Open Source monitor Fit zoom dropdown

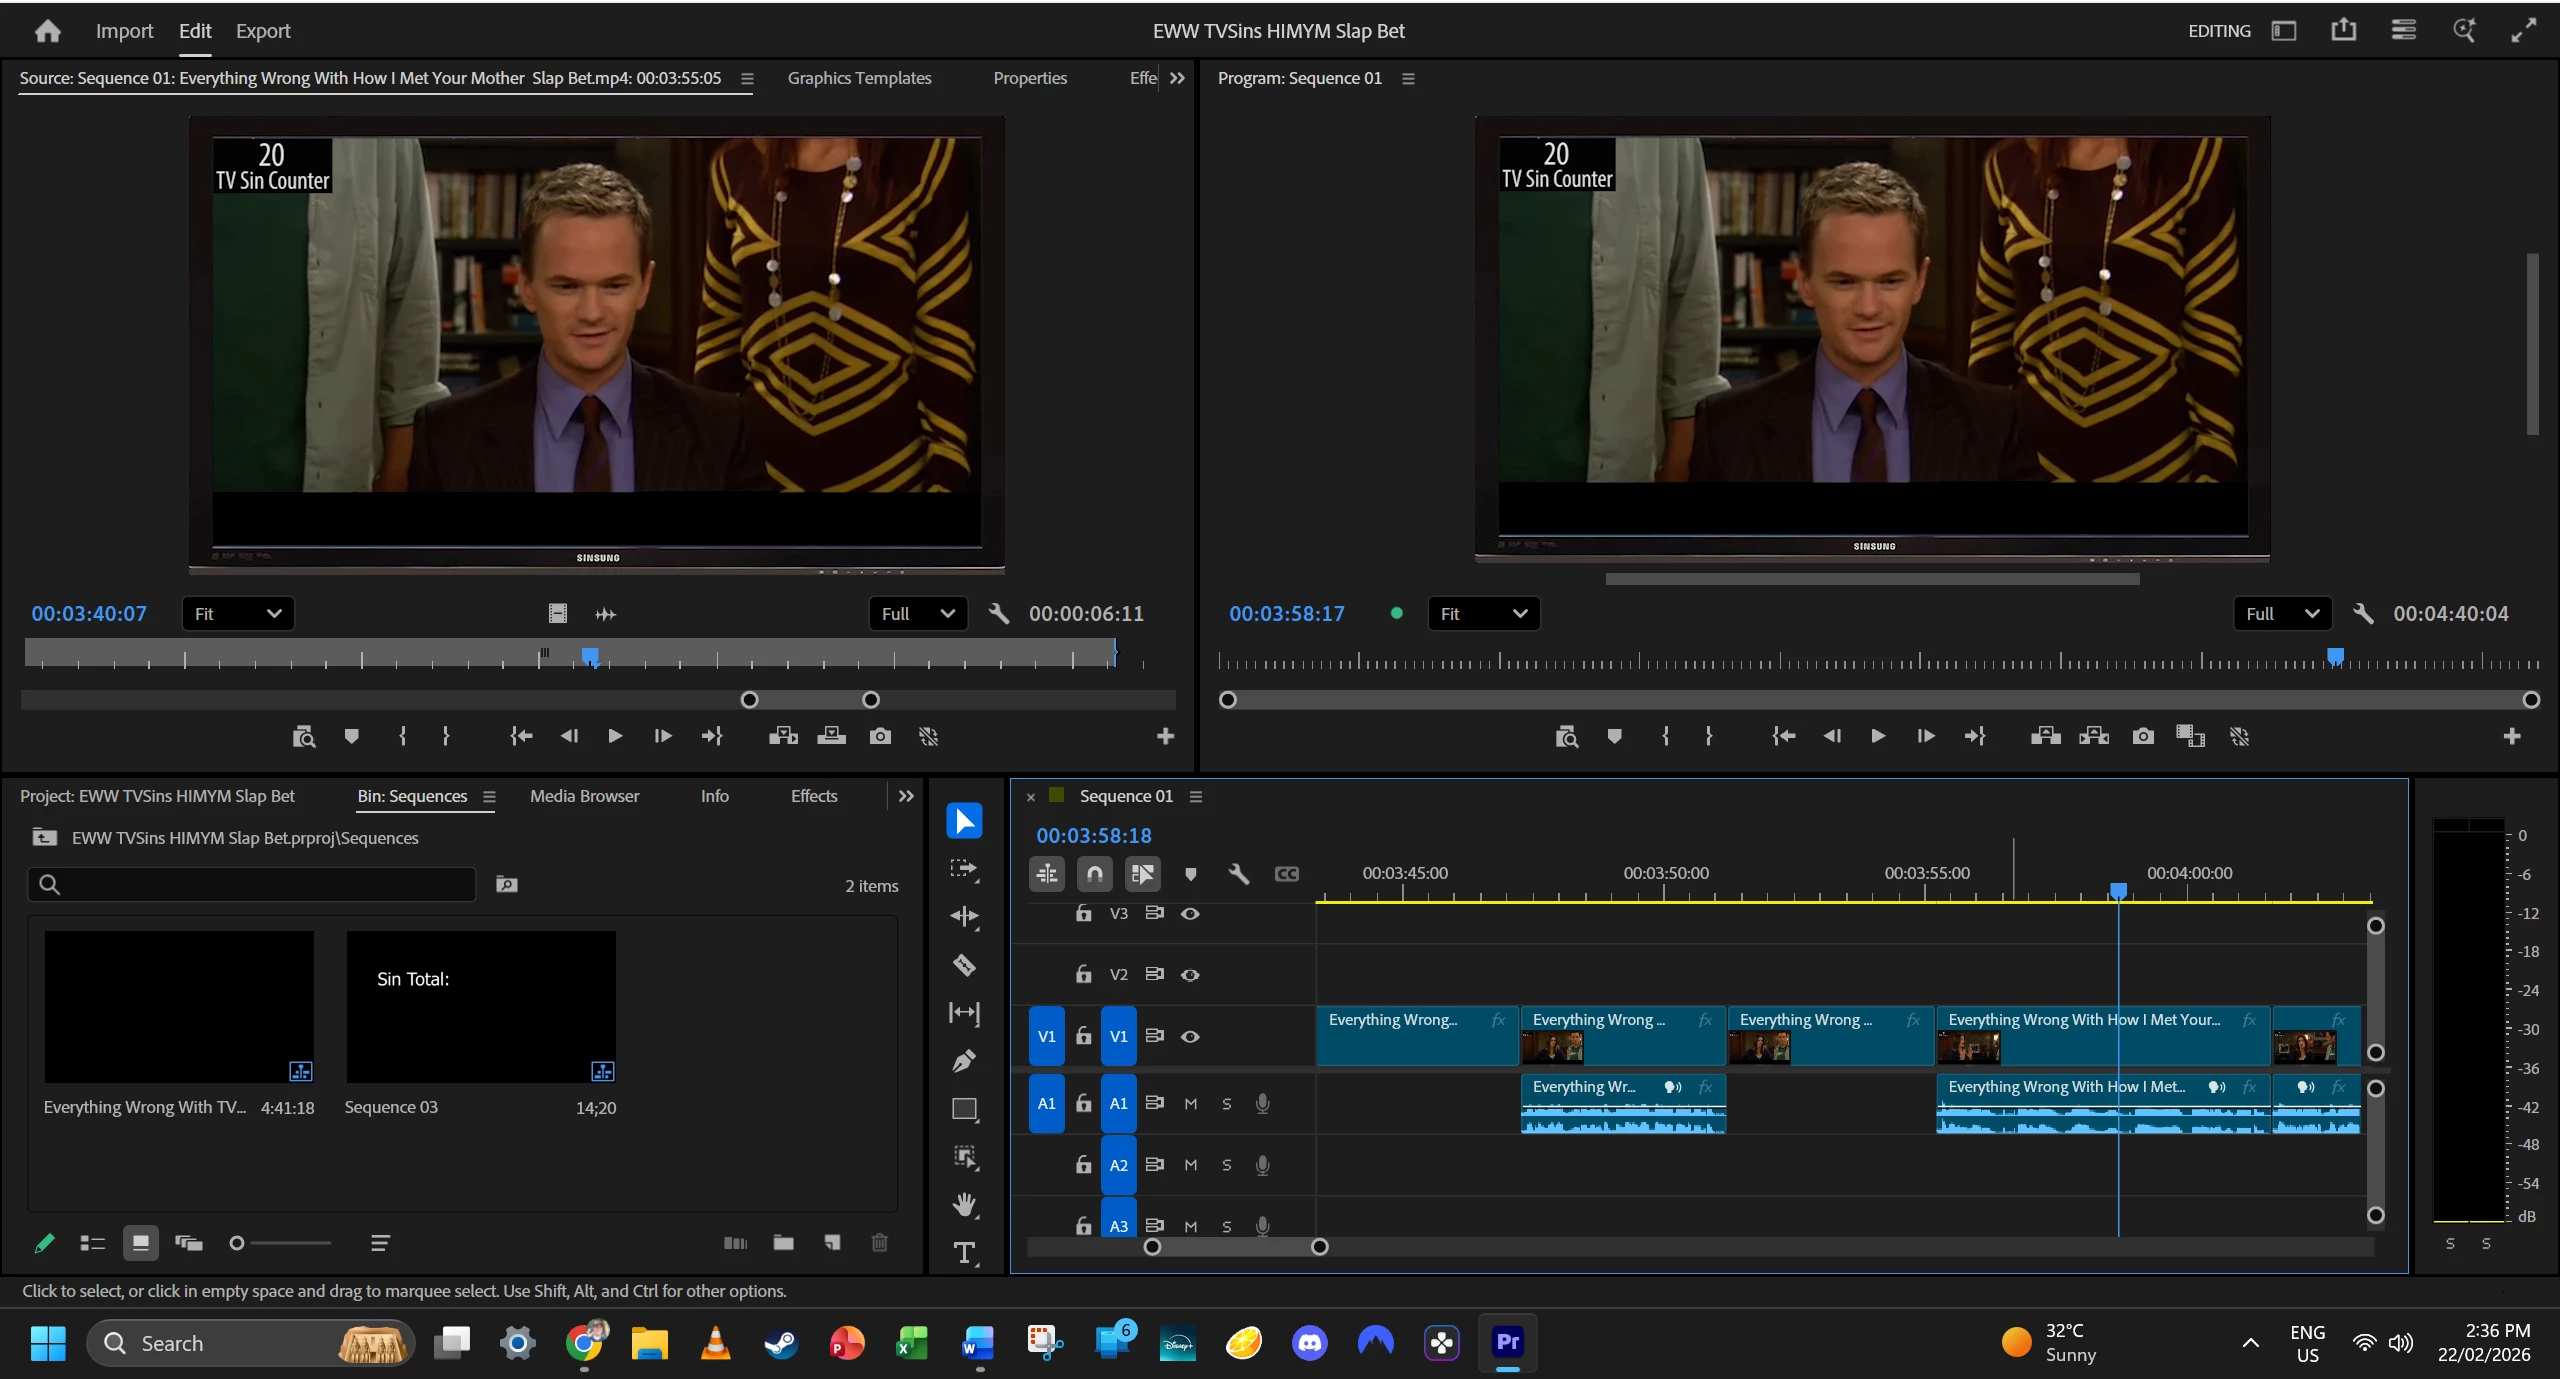[x=238, y=614]
